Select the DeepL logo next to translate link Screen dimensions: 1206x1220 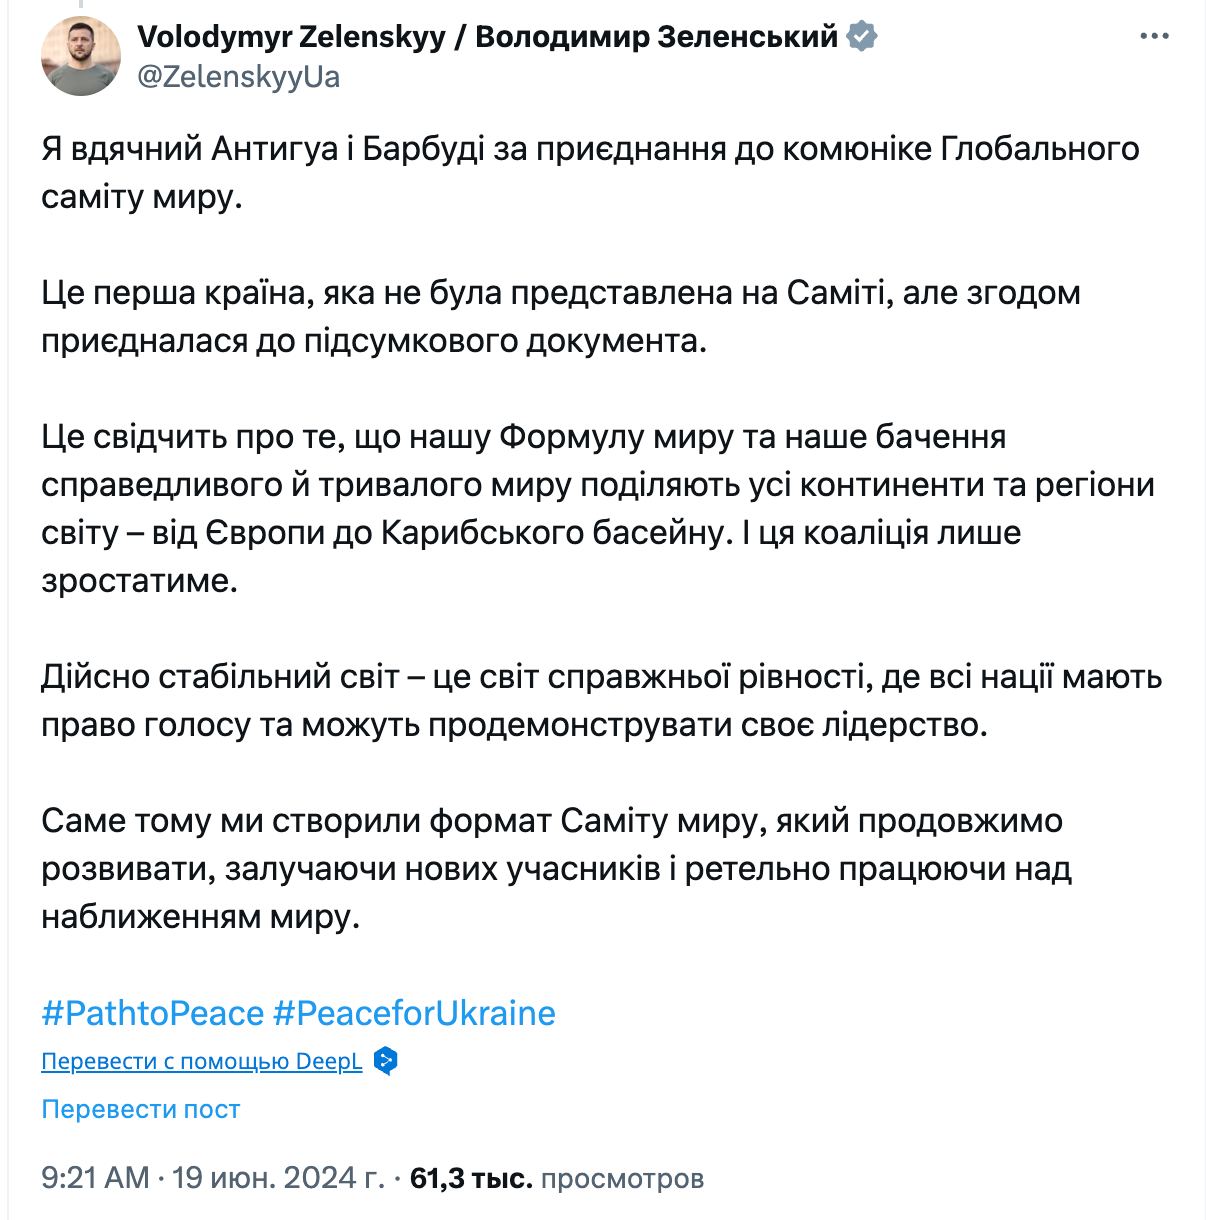coord(383,1061)
